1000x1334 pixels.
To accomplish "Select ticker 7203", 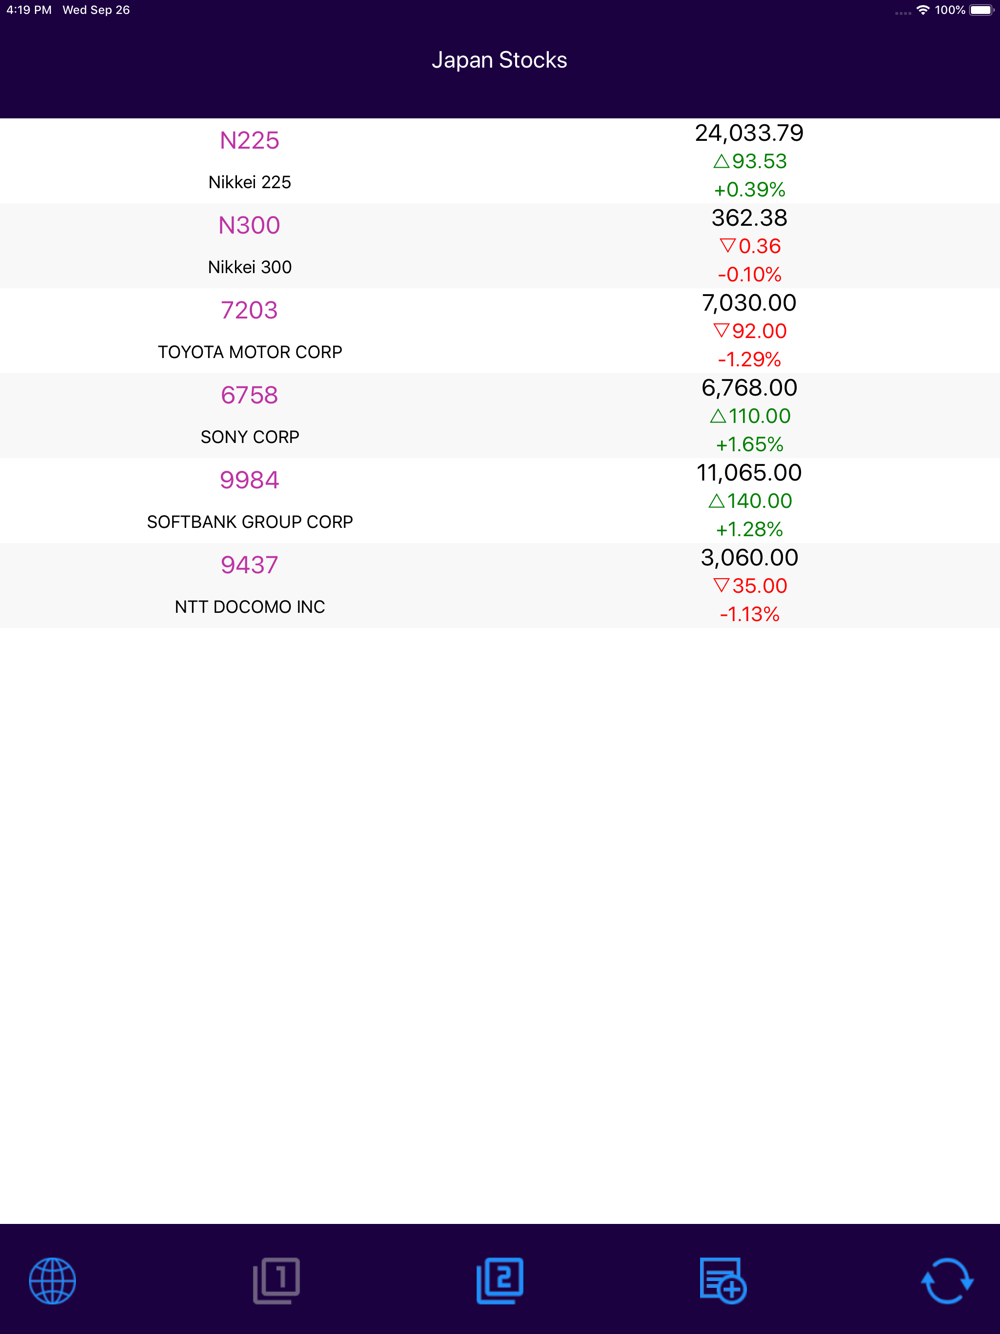I will (250, 310).
